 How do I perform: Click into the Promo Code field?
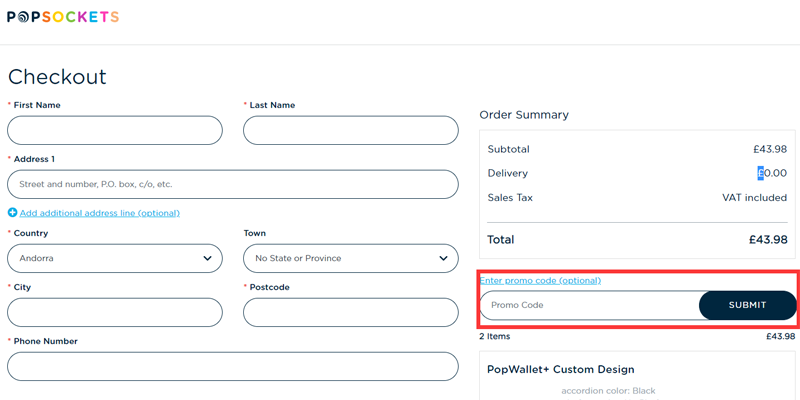coord(590,305)
